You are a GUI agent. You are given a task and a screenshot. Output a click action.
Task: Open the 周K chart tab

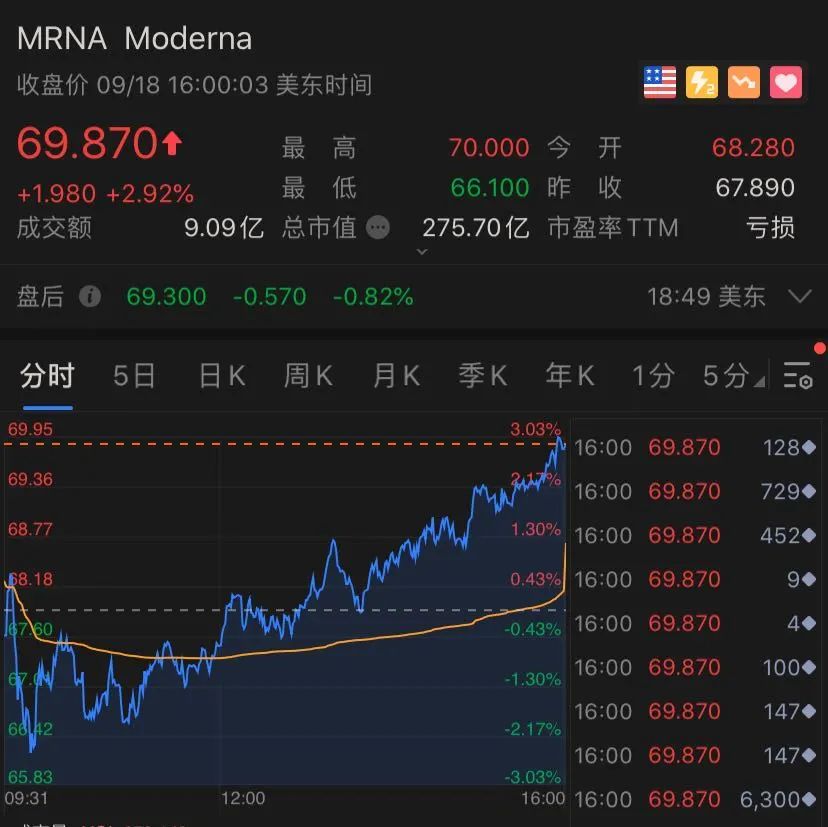point(308,376)
